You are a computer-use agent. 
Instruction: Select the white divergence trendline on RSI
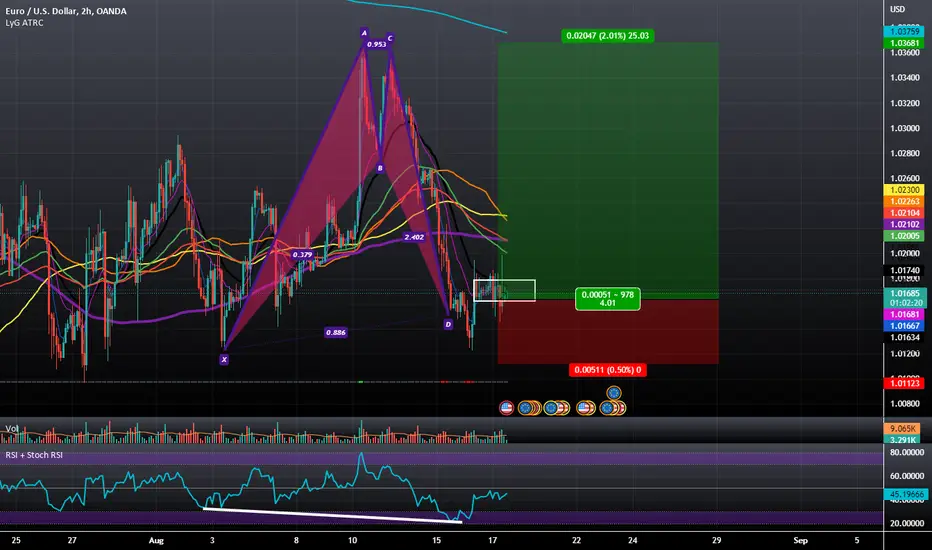click(x=332, y=516)
